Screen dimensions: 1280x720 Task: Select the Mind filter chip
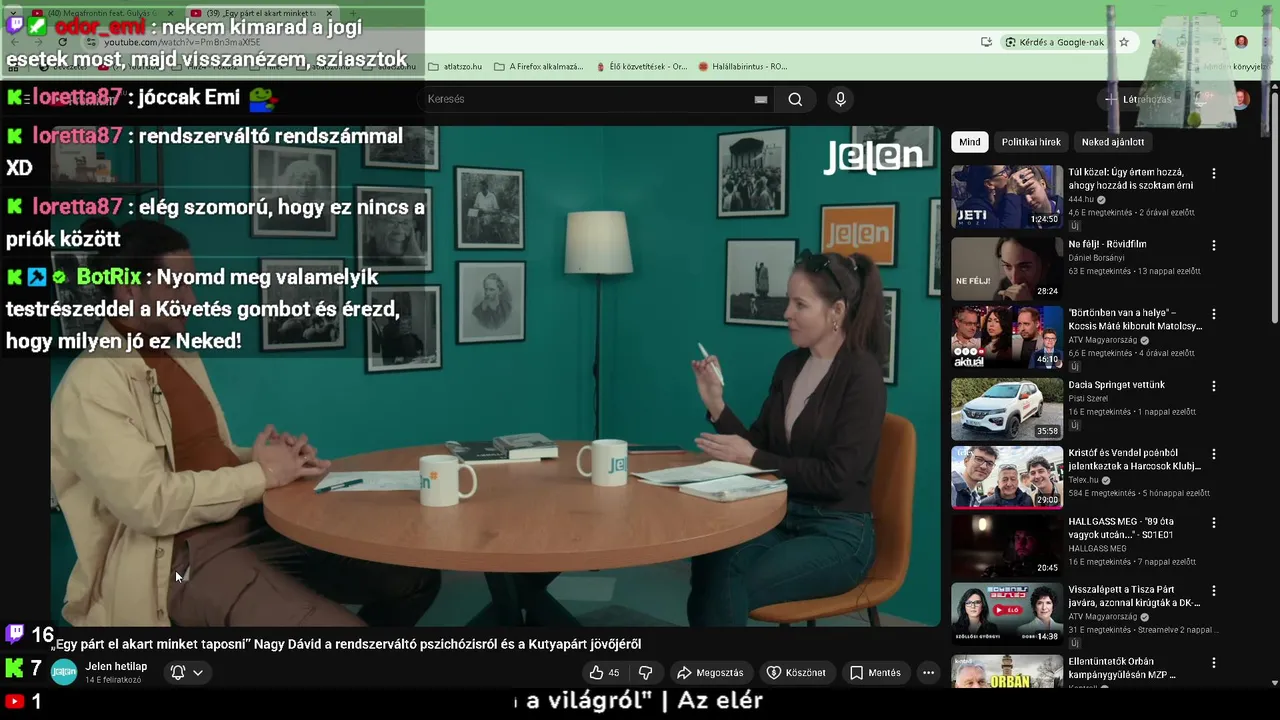click(970, 142)
